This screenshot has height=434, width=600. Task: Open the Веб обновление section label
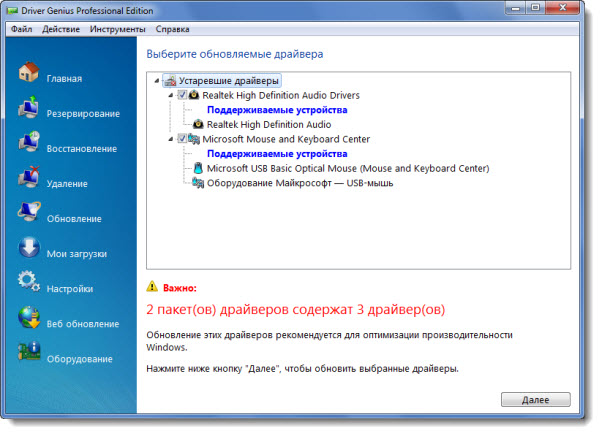pos(83,324)
